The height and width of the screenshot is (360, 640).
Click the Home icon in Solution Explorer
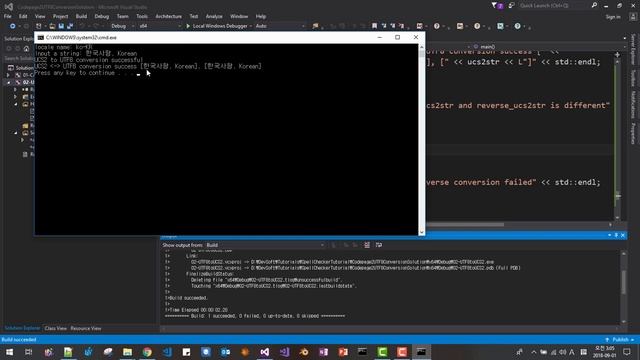pos(26,49)
